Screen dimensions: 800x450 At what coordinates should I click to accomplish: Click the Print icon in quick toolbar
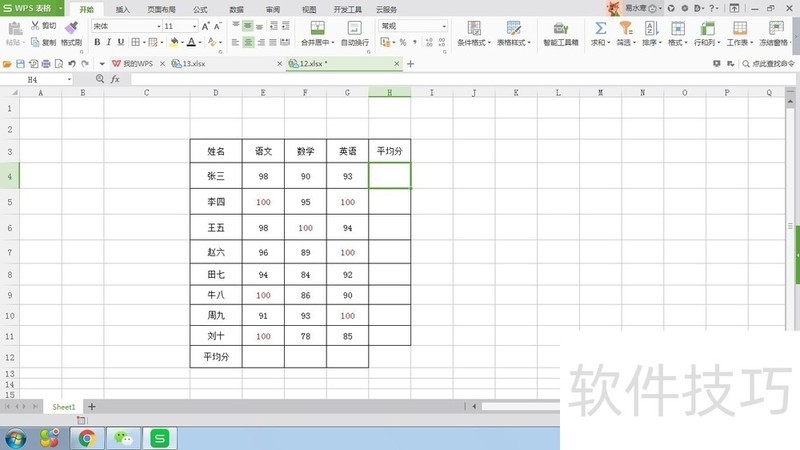click(x=46, y=64)
